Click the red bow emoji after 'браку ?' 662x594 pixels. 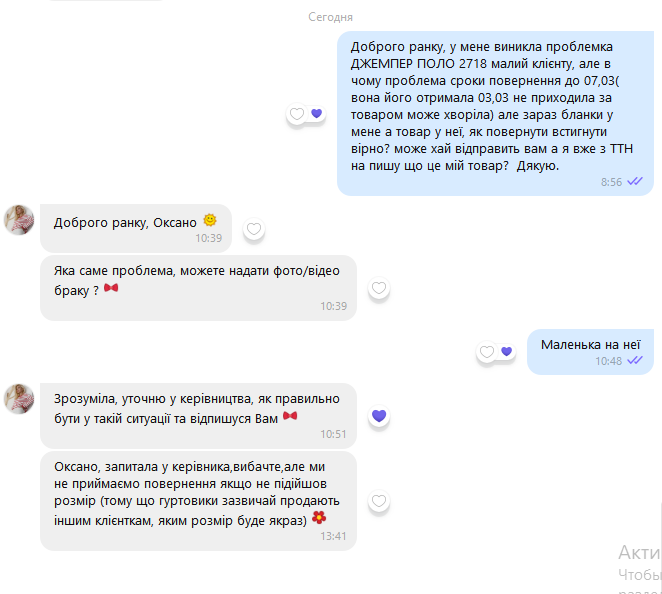(x=111, y=288)
